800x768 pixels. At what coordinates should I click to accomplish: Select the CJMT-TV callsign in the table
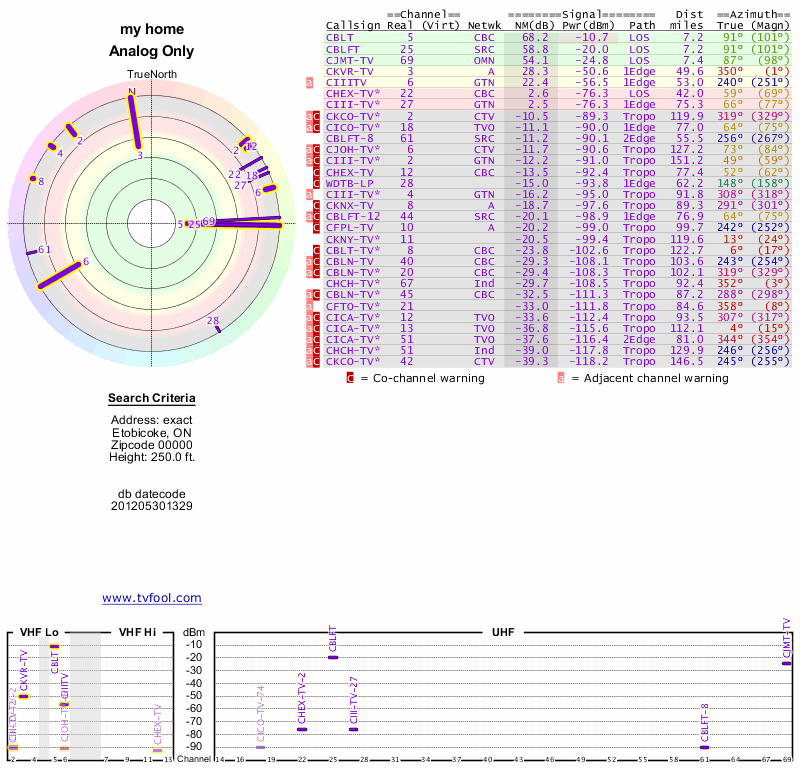348,59
